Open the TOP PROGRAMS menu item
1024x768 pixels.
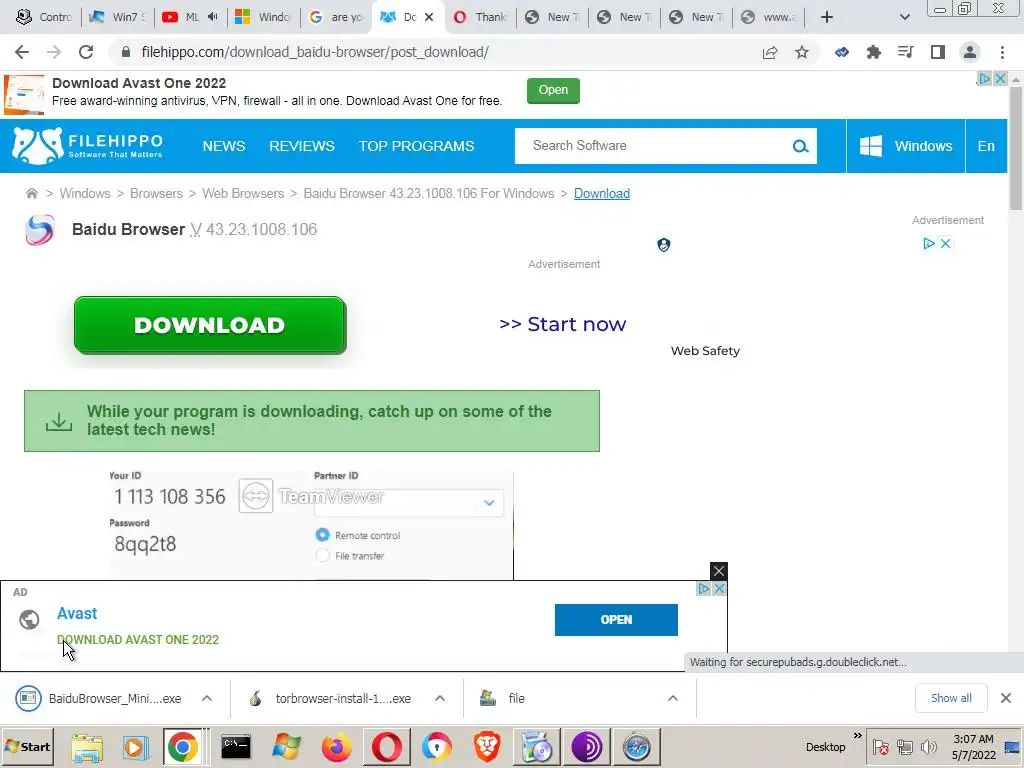click(417, 146)
